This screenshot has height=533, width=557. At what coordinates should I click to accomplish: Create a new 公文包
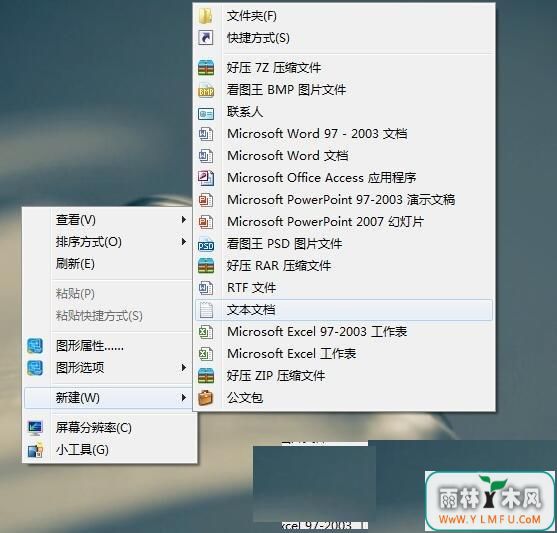point(344,398)
